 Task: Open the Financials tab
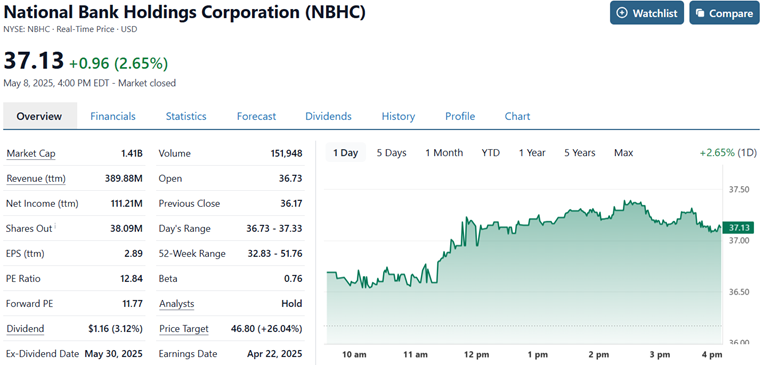(x=113, y=116)
